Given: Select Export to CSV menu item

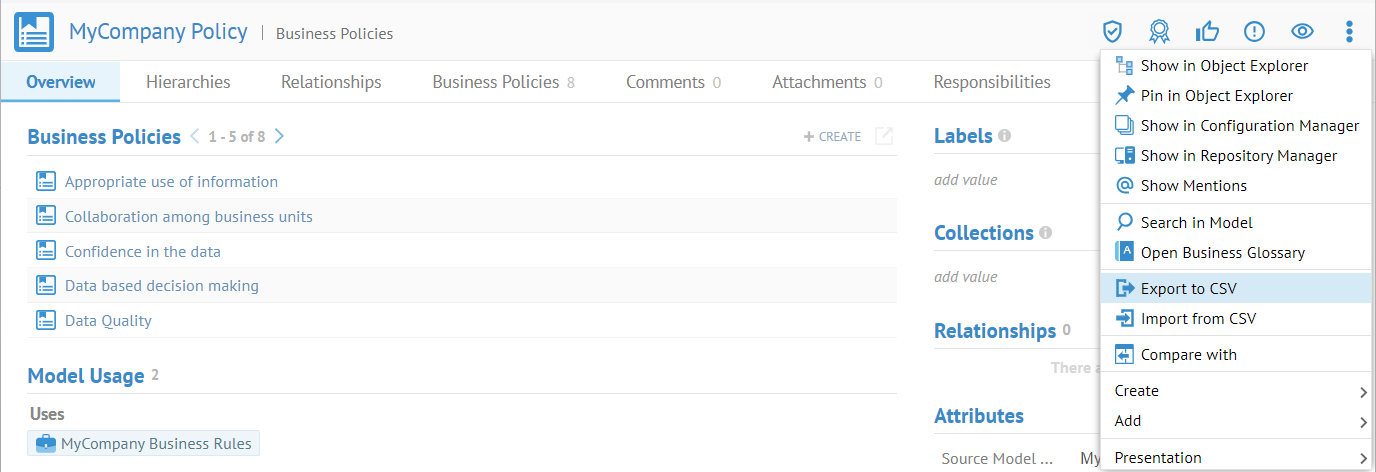Looking at the screenshot, I should coord(1188,289).
